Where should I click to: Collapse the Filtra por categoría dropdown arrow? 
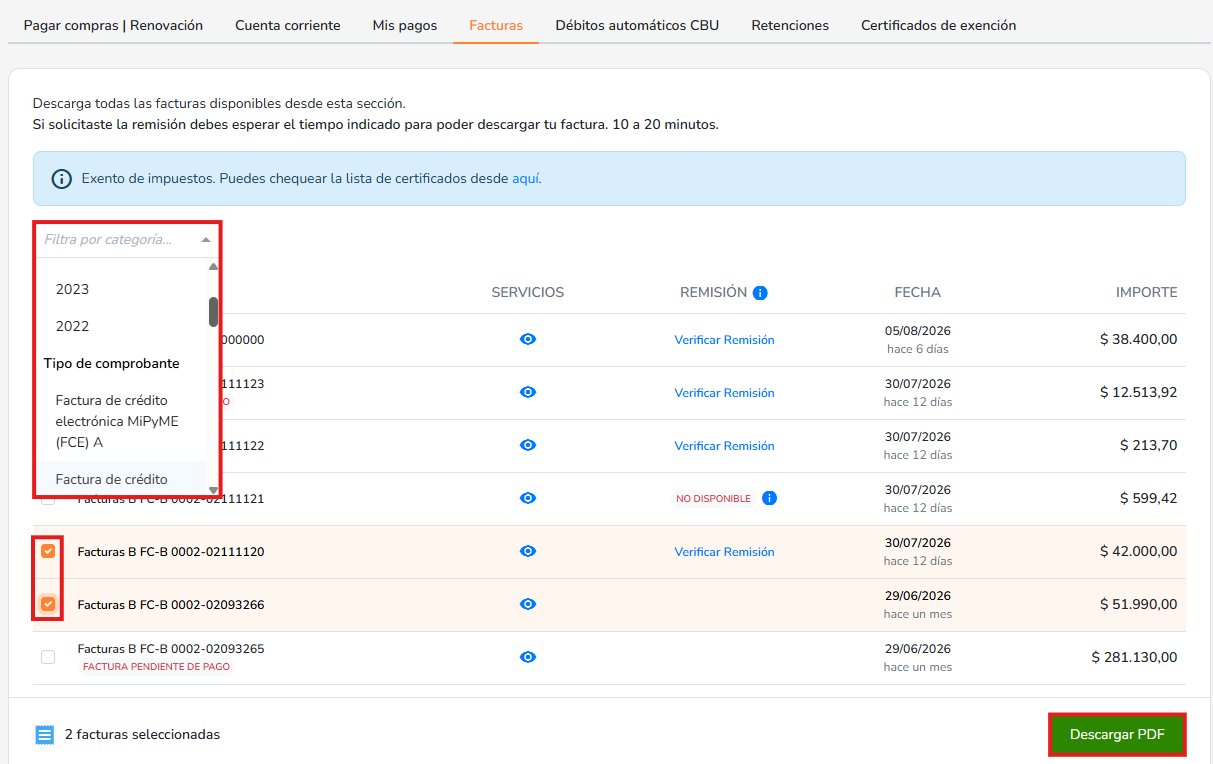(x=206, y=240)
